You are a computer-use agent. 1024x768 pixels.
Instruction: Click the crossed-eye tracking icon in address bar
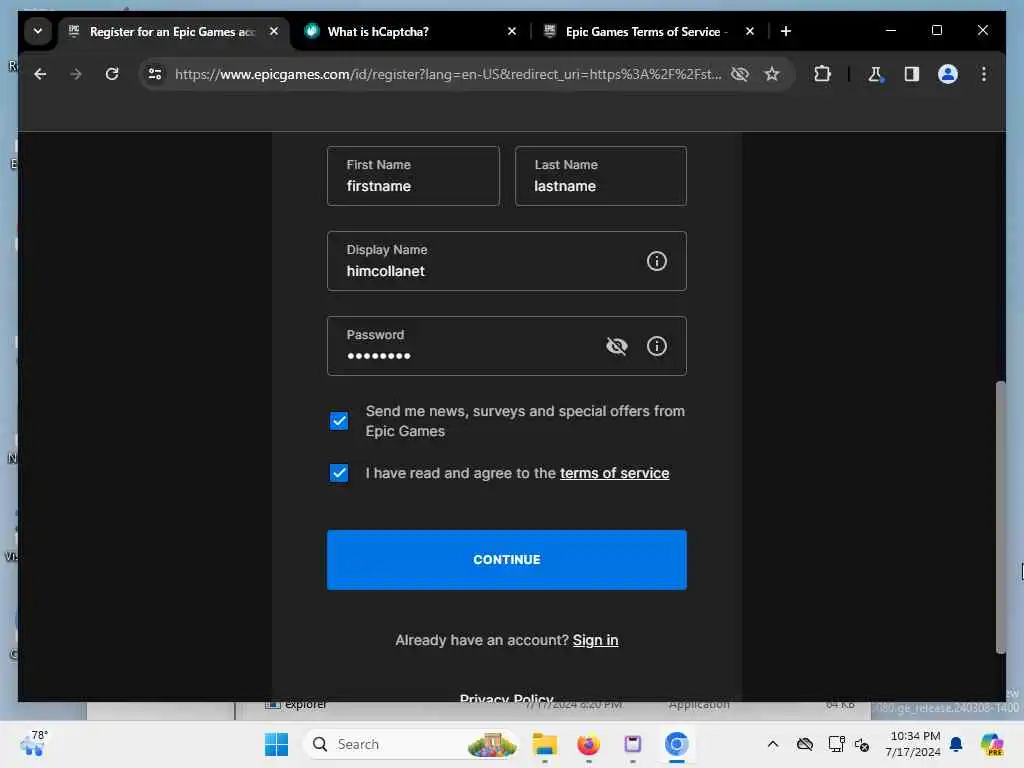pos(740,74)
